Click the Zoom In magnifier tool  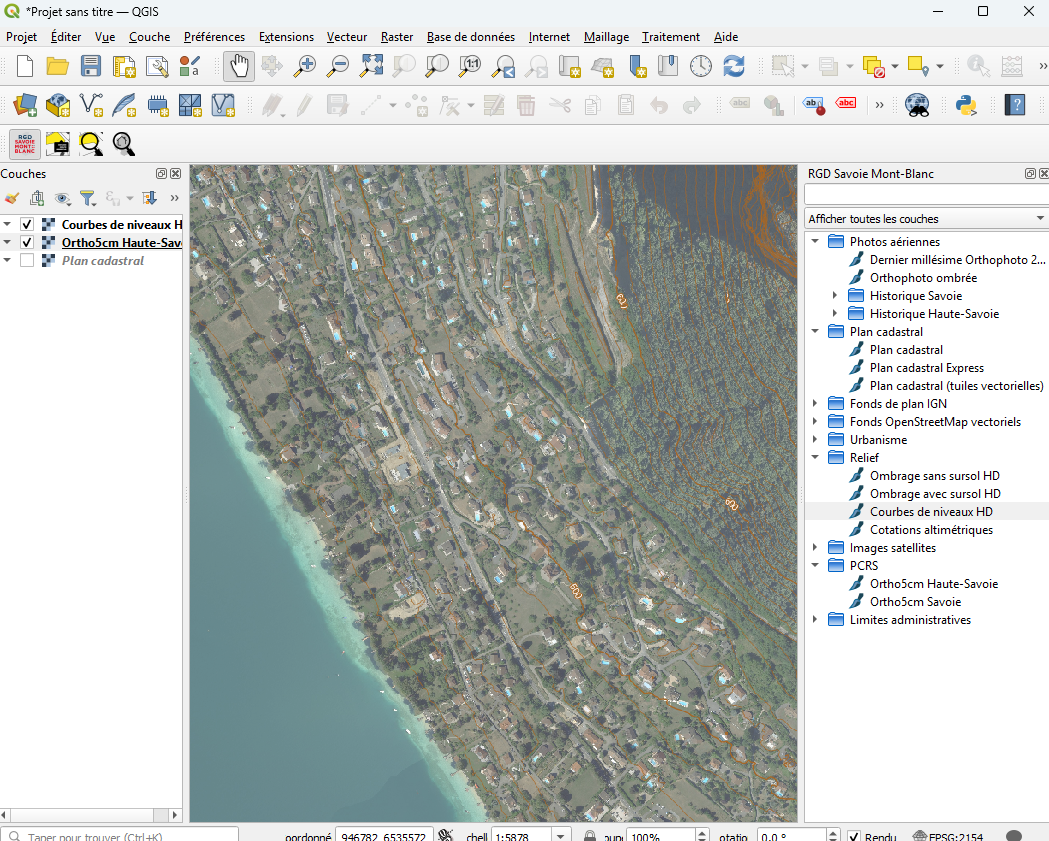[305, 66]
